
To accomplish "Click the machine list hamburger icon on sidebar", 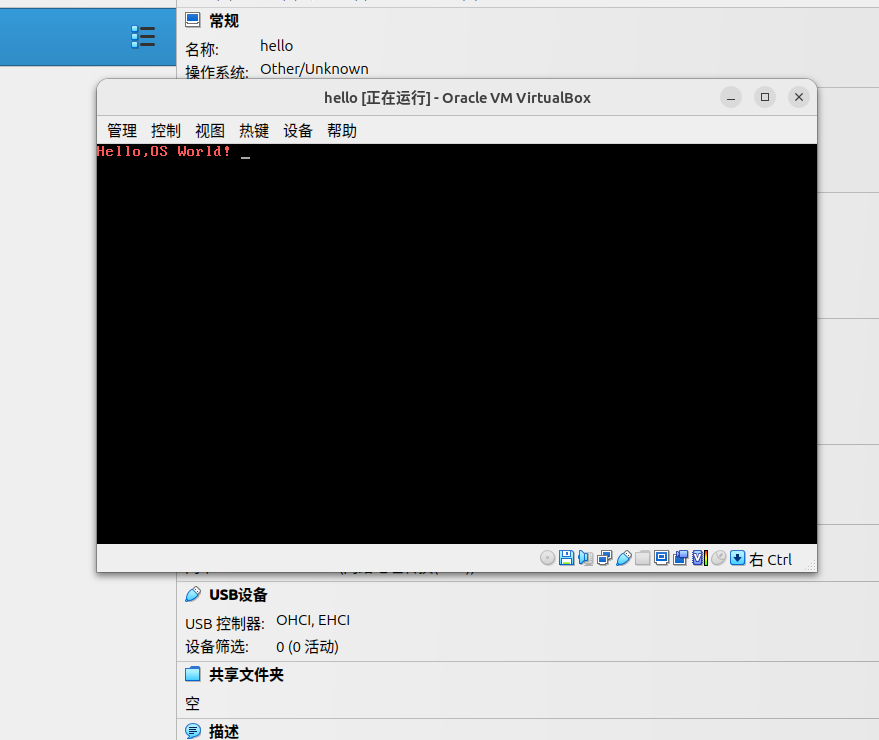I will tap(143, 36).
